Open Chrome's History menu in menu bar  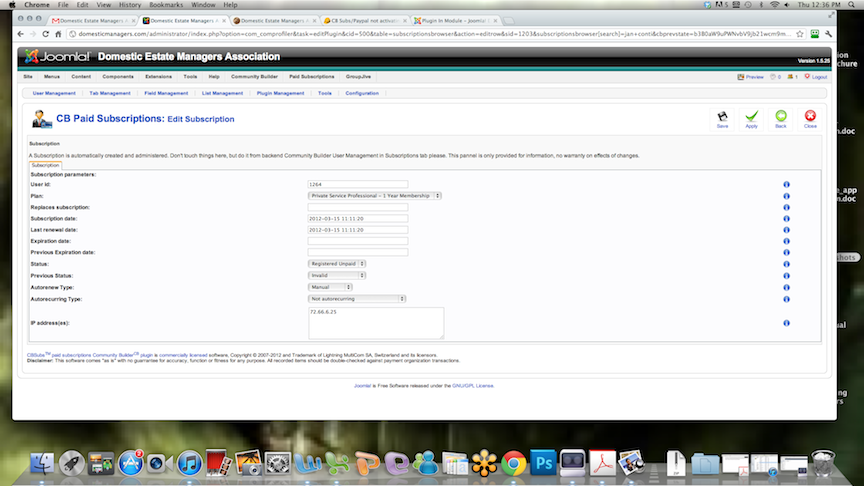(x=130, y=4)
